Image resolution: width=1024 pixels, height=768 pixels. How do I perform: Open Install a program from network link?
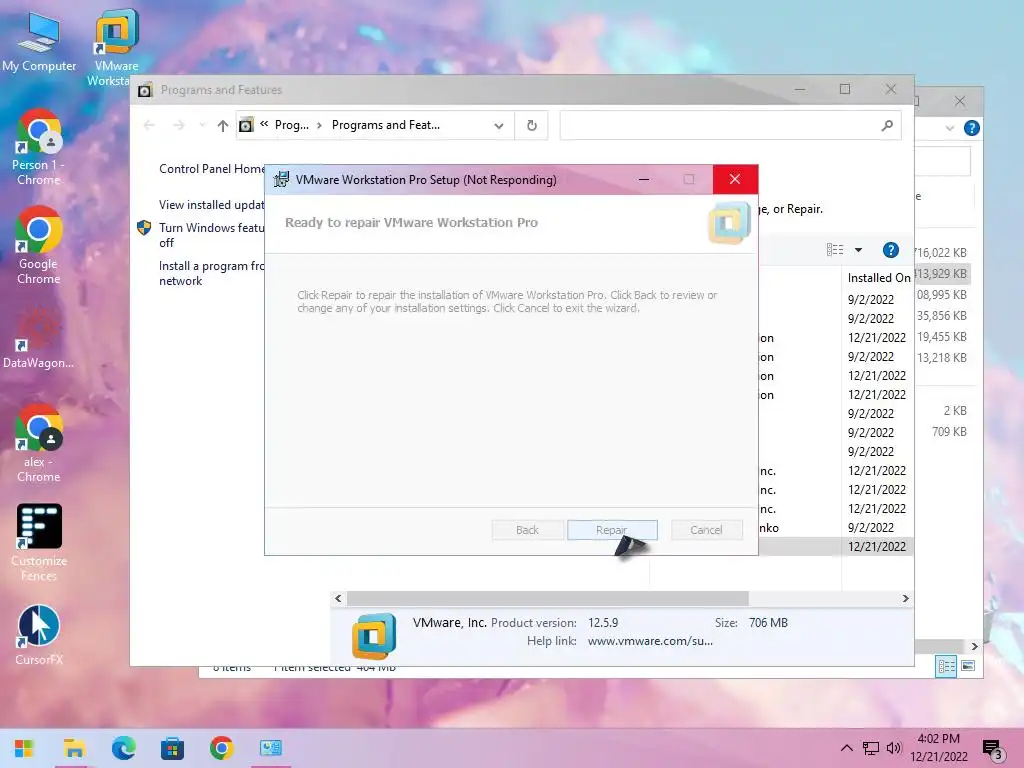pyautogui.click(x=212, y=273)
